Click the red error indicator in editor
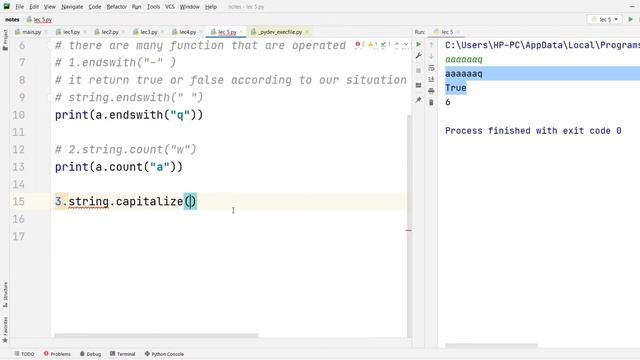The height and width of the screenshot is (360, 640). pos(359,44)
